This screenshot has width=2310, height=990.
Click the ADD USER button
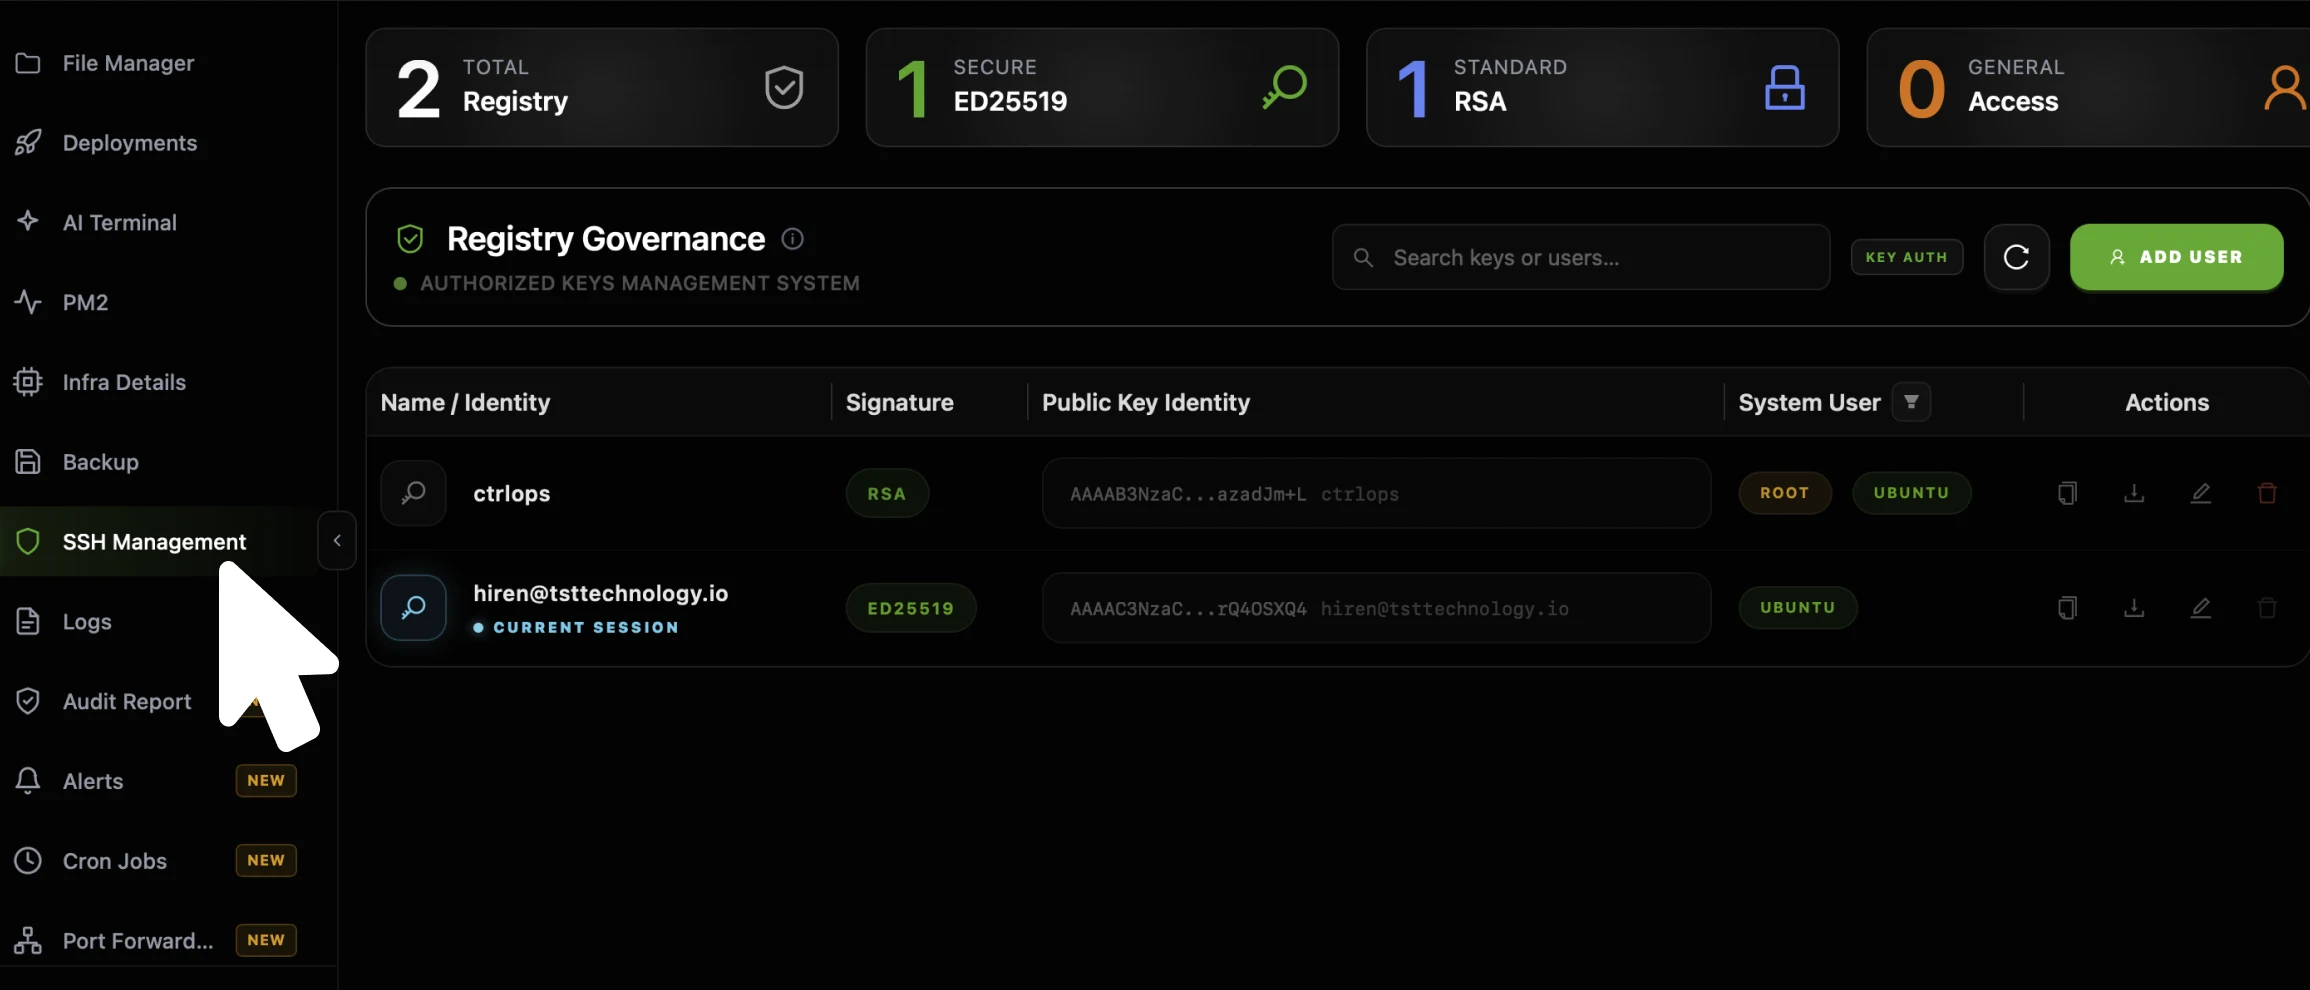pyautogui.click(x=2176, y=257)
